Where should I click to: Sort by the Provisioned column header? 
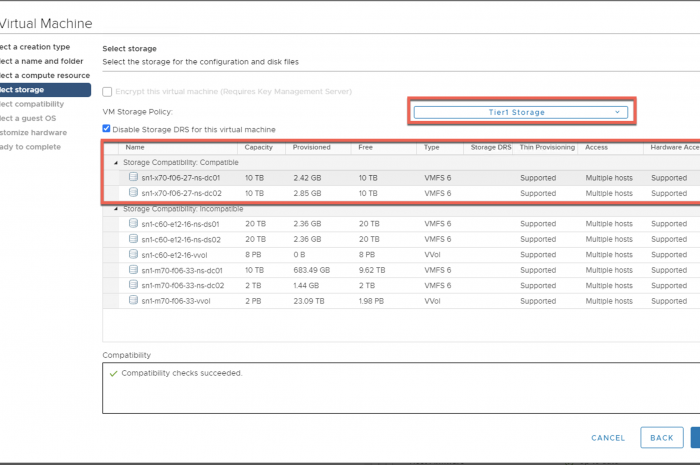click(x=311, y=147)
